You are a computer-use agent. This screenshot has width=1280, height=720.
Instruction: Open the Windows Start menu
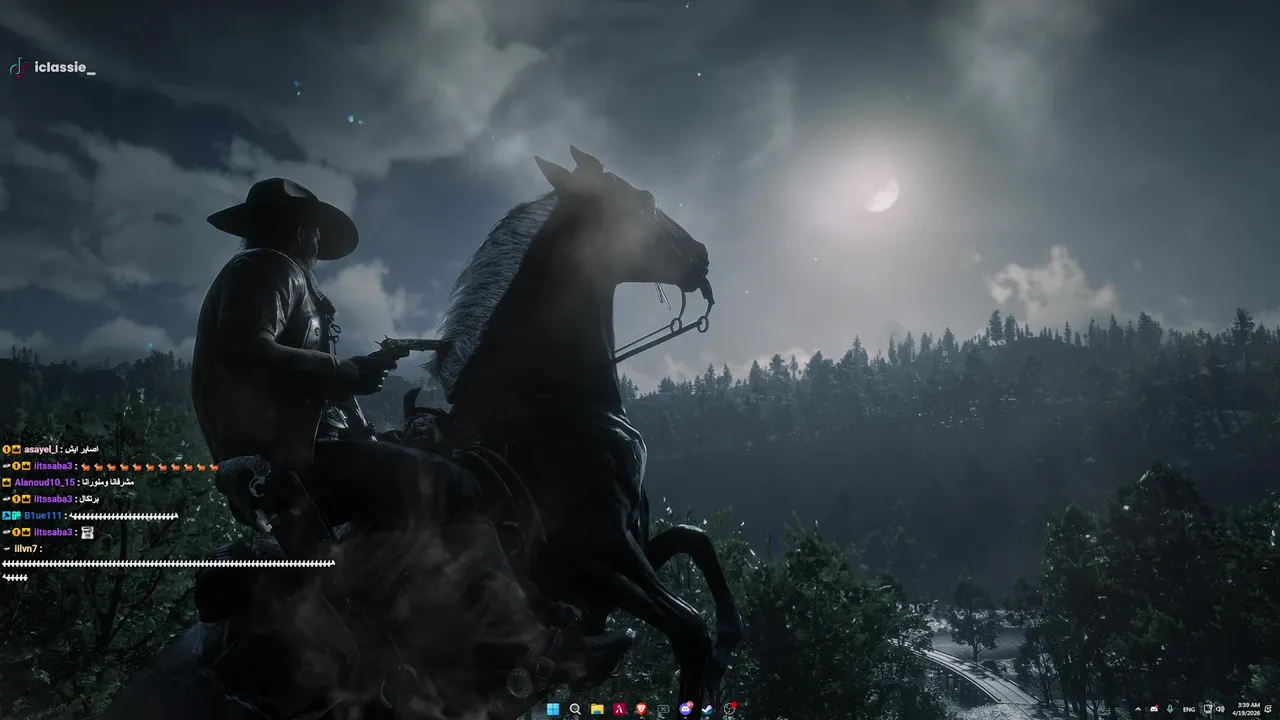553,709
